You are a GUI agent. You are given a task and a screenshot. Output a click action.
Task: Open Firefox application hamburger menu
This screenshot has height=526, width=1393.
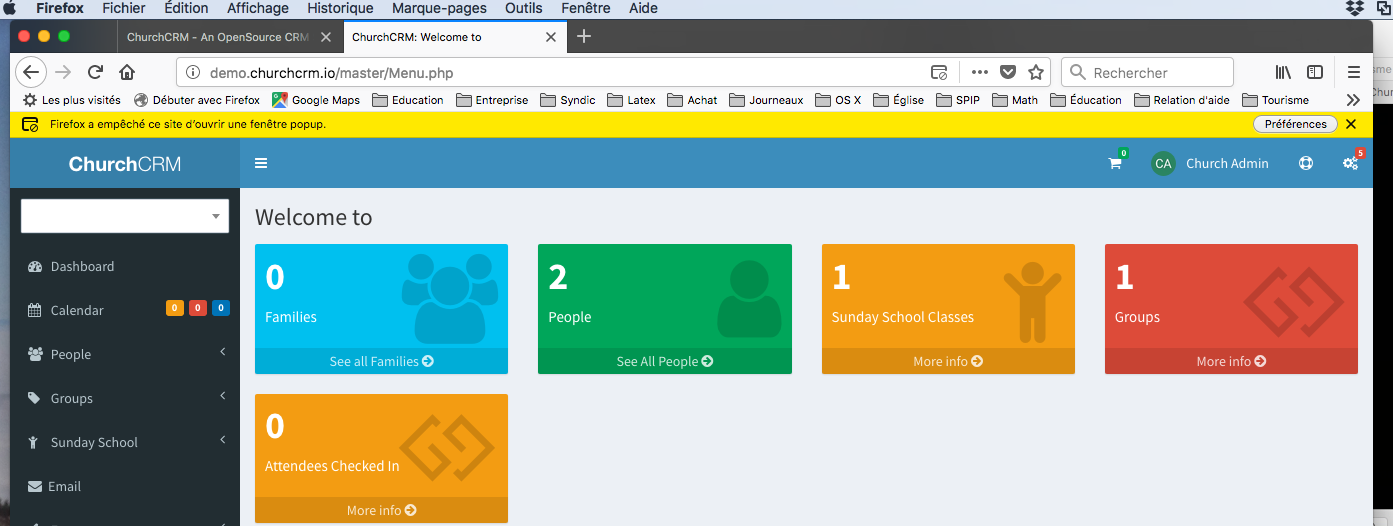(1354, 72)
